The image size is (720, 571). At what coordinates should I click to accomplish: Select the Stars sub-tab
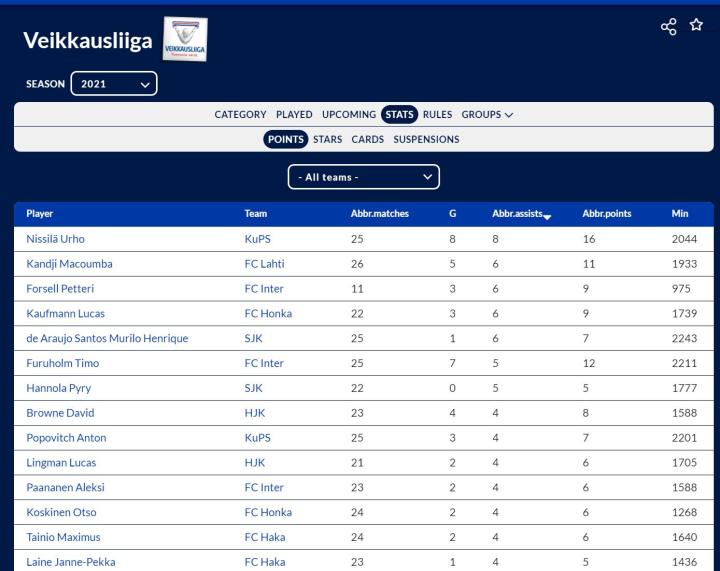pyautogui.click(x=327, y=139)
